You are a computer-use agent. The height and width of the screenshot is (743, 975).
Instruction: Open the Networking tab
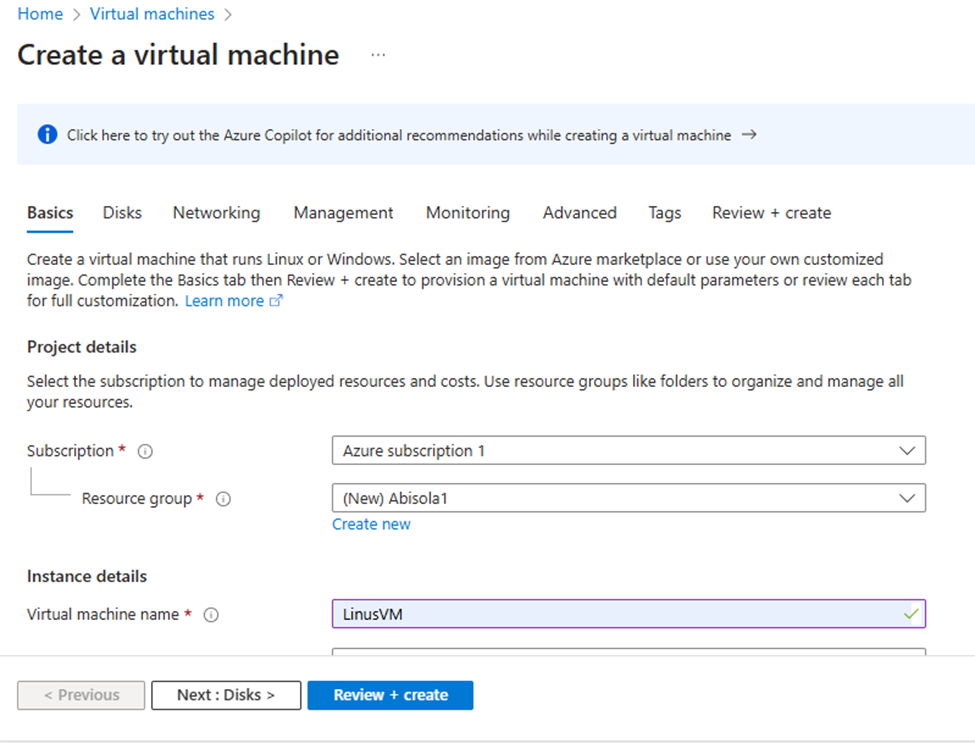tap(216, 213)
